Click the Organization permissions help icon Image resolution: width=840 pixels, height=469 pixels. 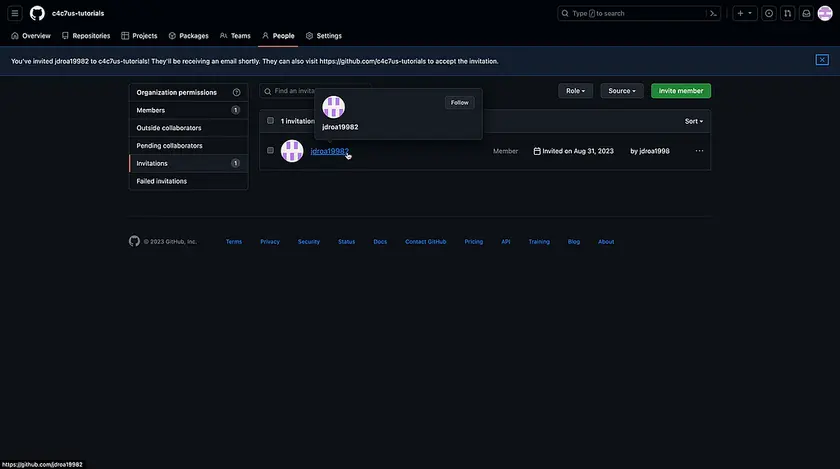(x=236, y=92)
